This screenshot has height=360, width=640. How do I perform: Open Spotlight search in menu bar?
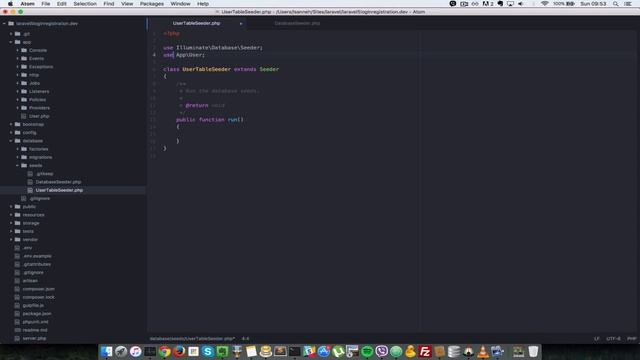pyautogui.click(x=615, y=4)
